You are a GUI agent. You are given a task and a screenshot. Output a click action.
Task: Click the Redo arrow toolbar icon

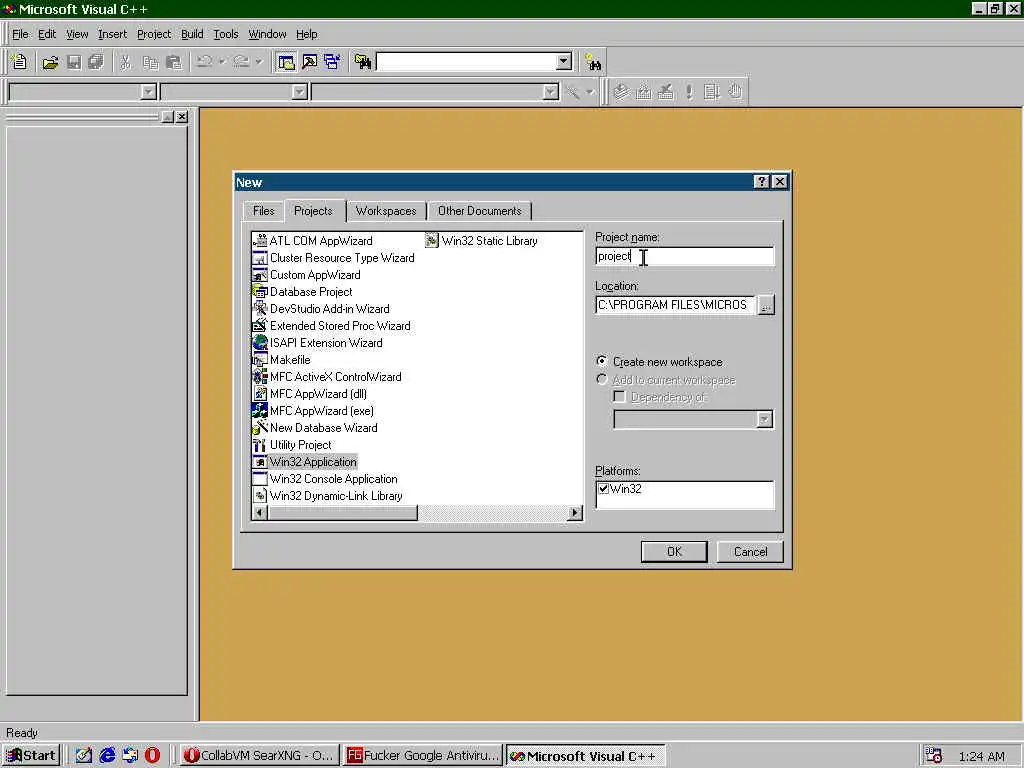pyautogui.click(x=241, y=62)
